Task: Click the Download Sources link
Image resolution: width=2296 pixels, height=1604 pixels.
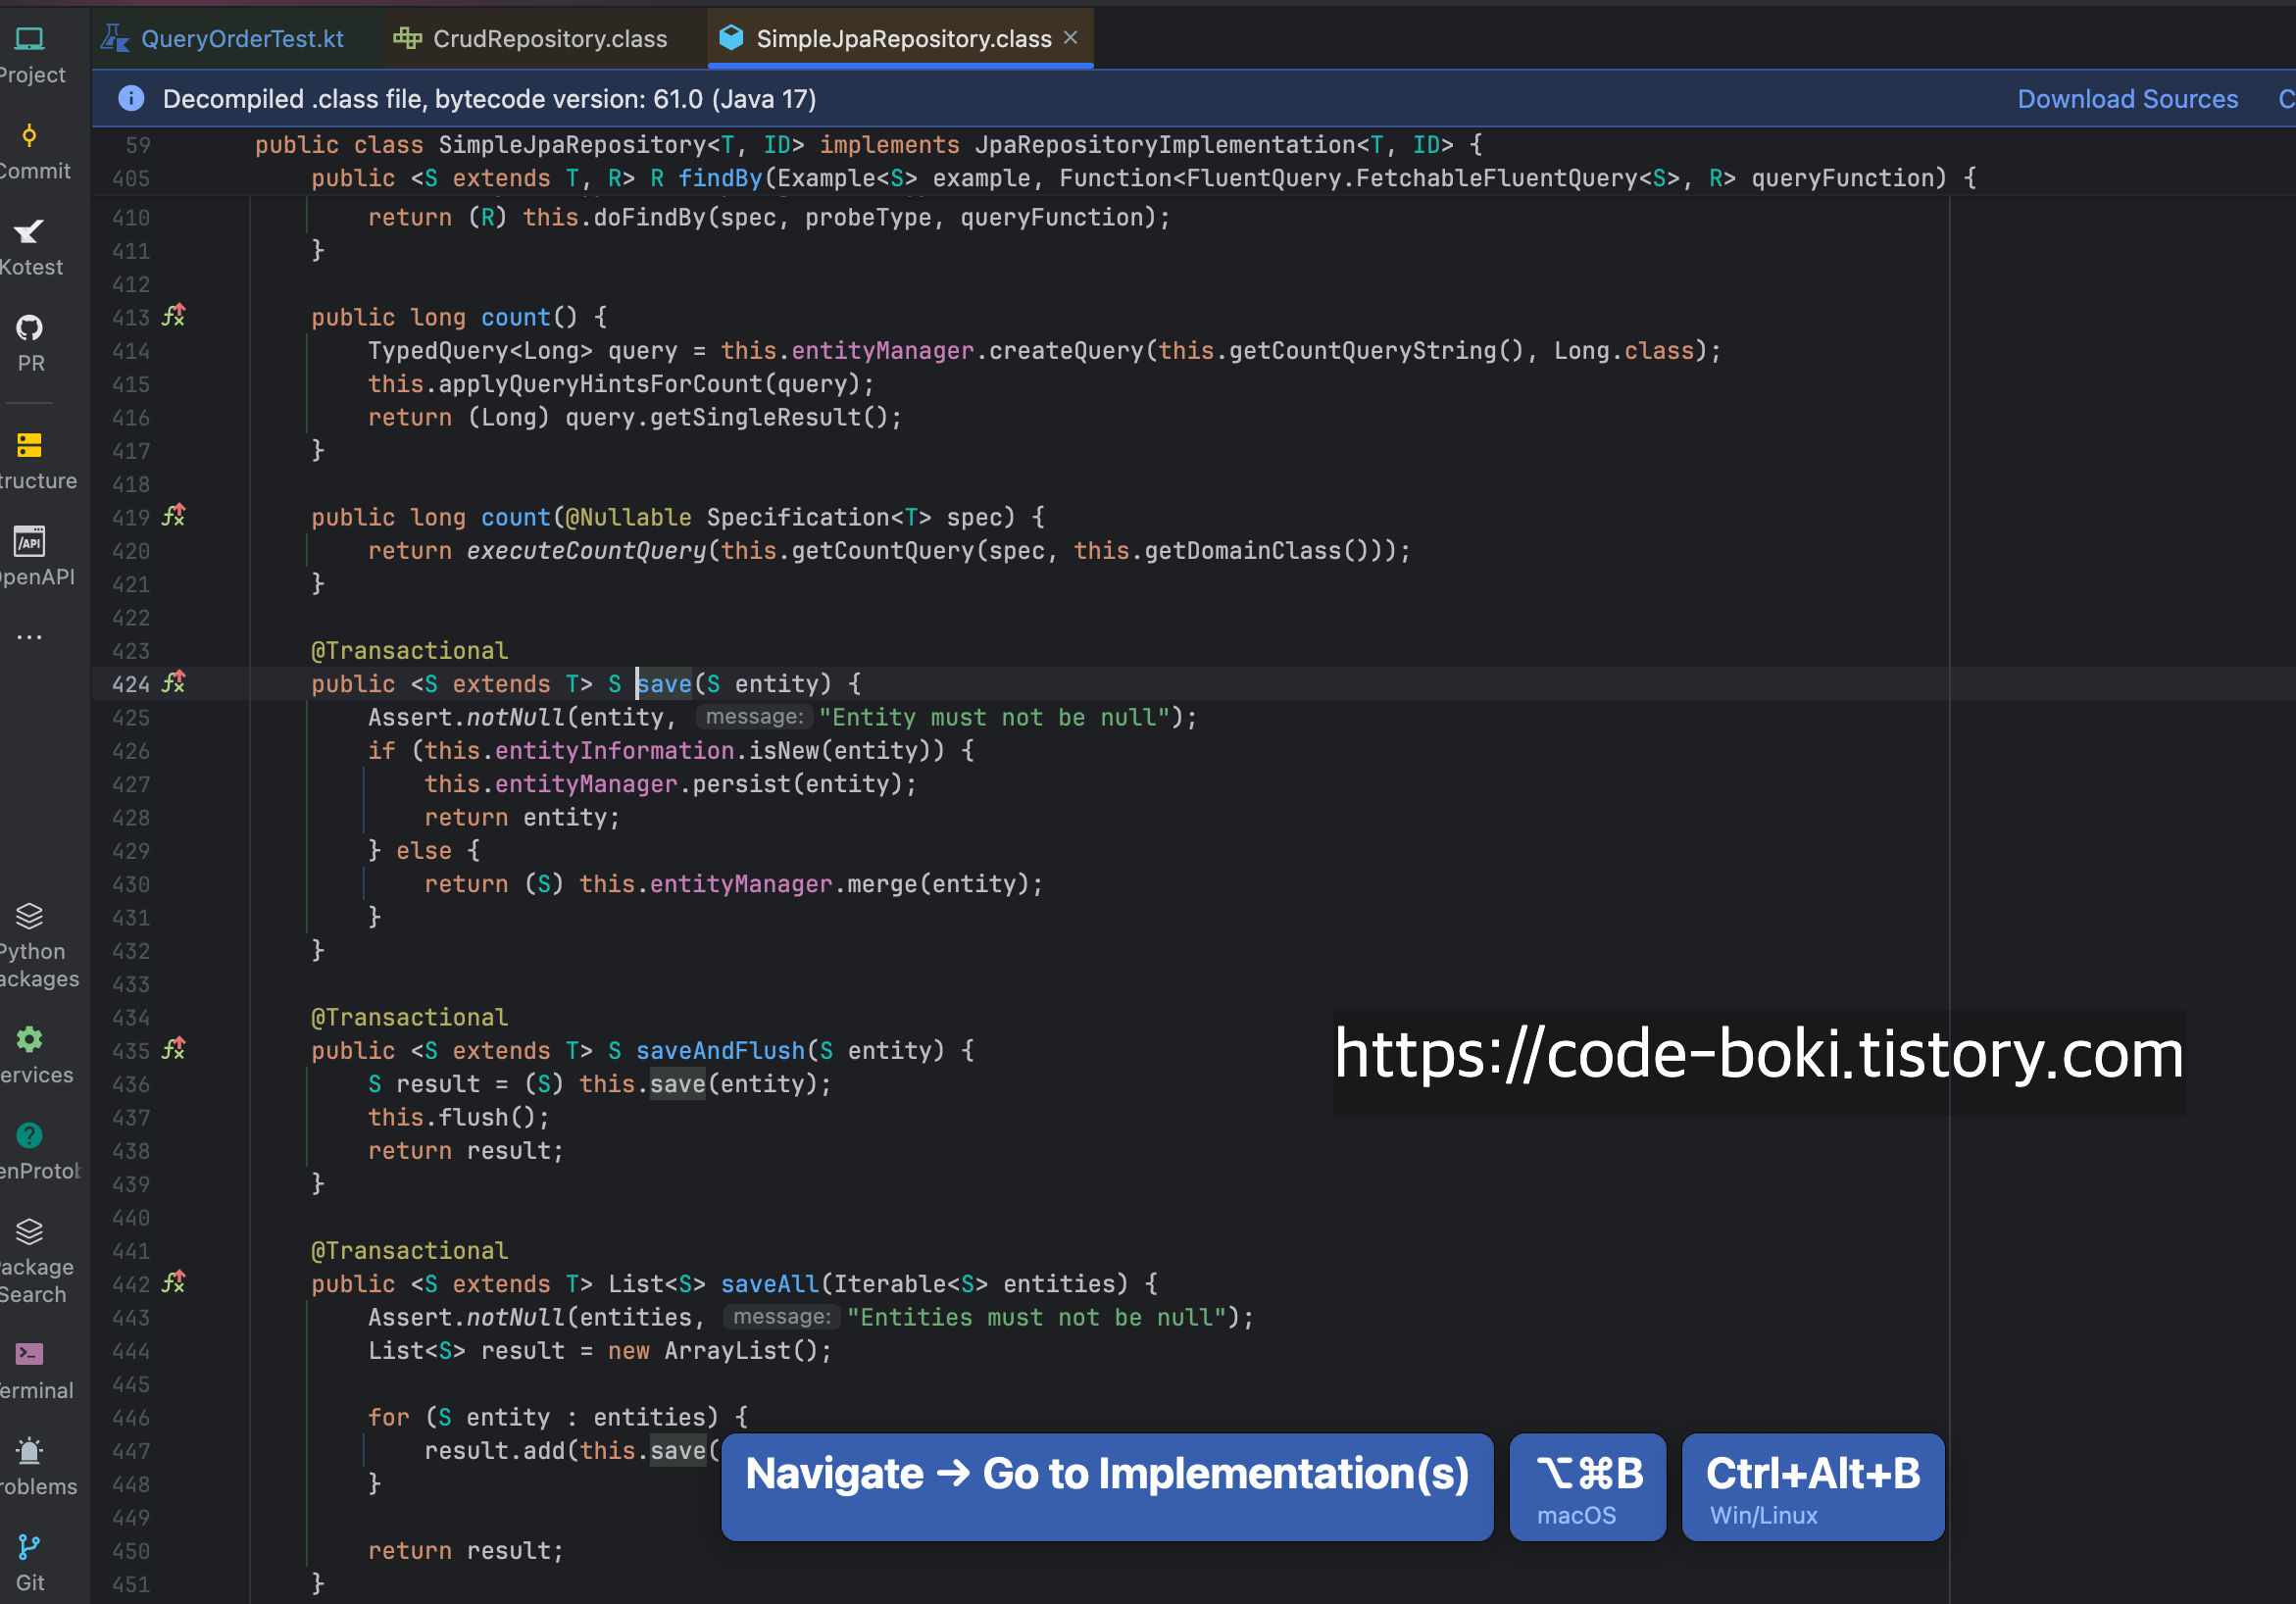Action: (2127, 99)
